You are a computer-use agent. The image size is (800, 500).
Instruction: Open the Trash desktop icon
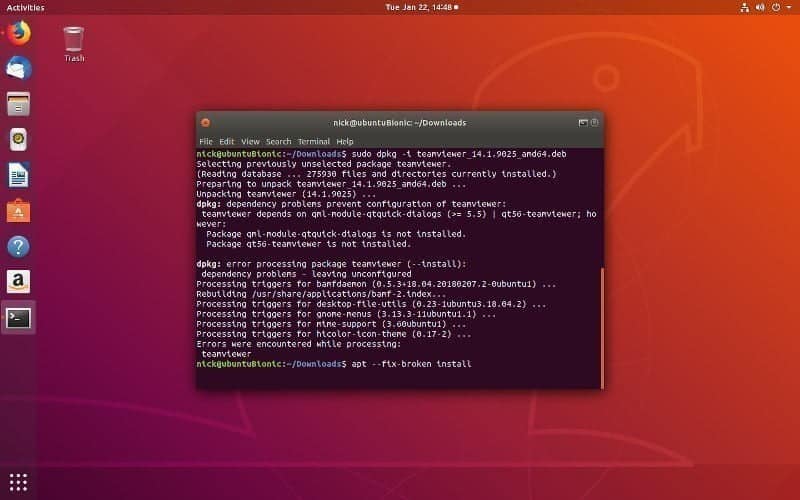coord(74,44)
